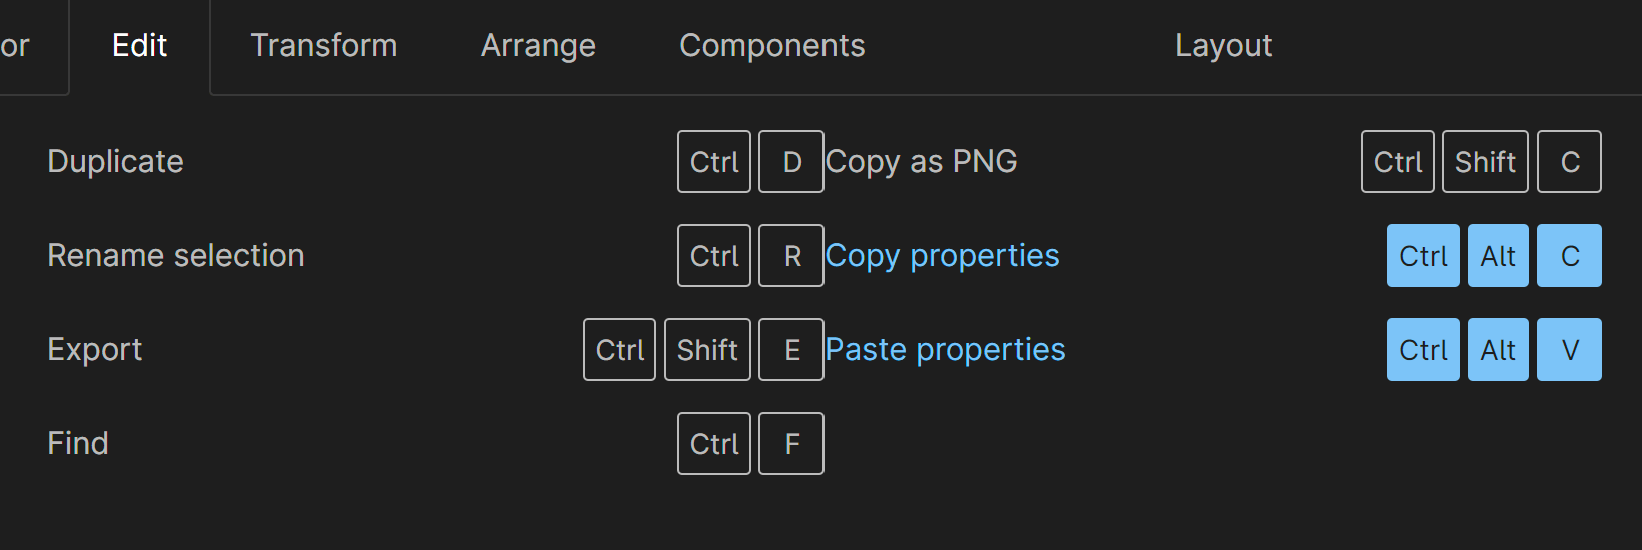The height and width of the screenshot is (550, 1642).
Task: Click the Duplicate shortcut label
Action: pyautogui.click(x=115, y=162)
